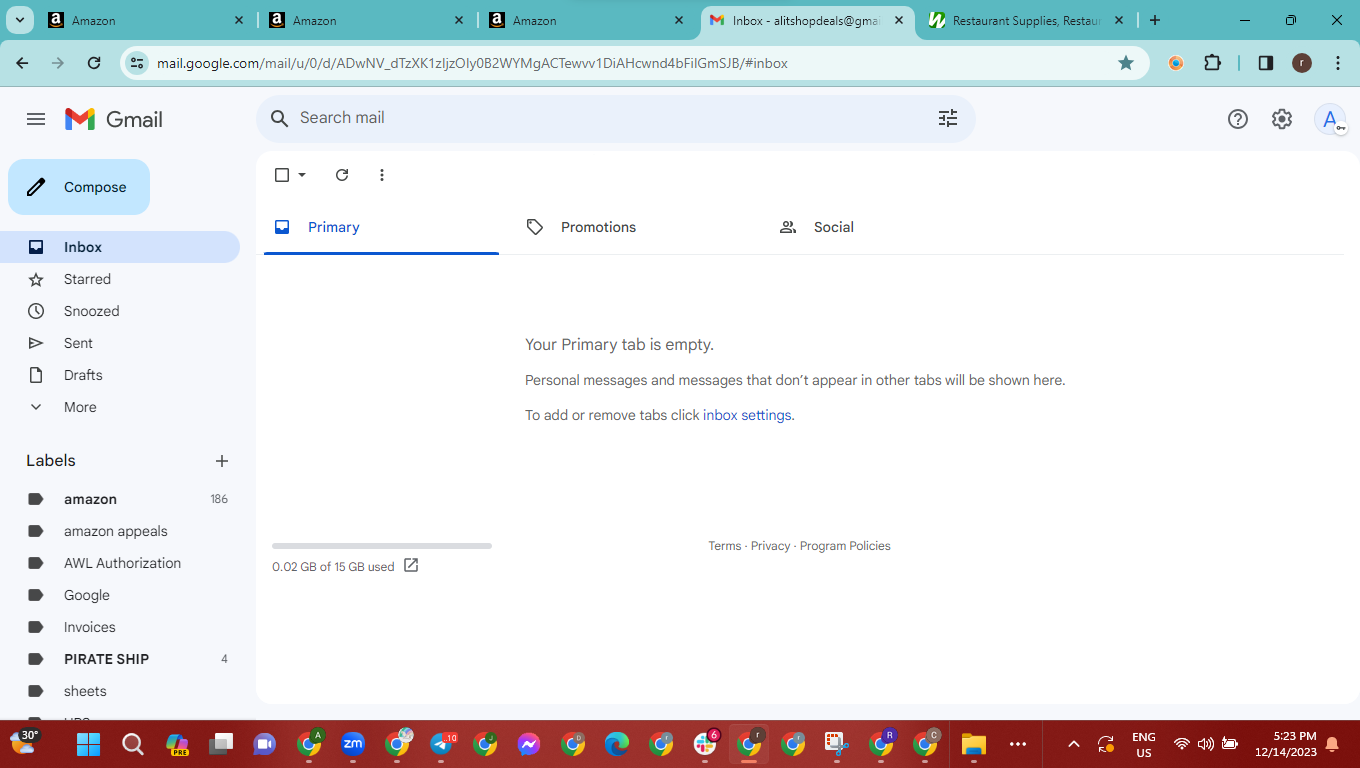Open the AWL Authorization label
The width and height of the screenshot is (1360, 768).
tap(120, 563)
